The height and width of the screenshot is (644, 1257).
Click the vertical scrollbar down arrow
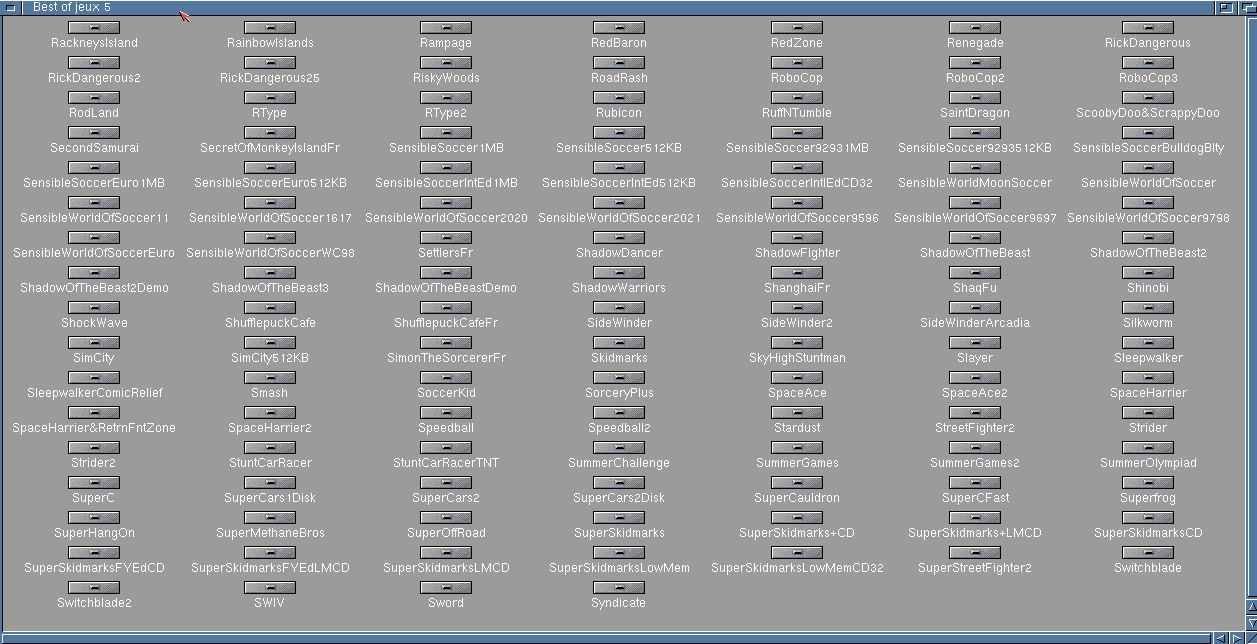[x=1251, y=623]
